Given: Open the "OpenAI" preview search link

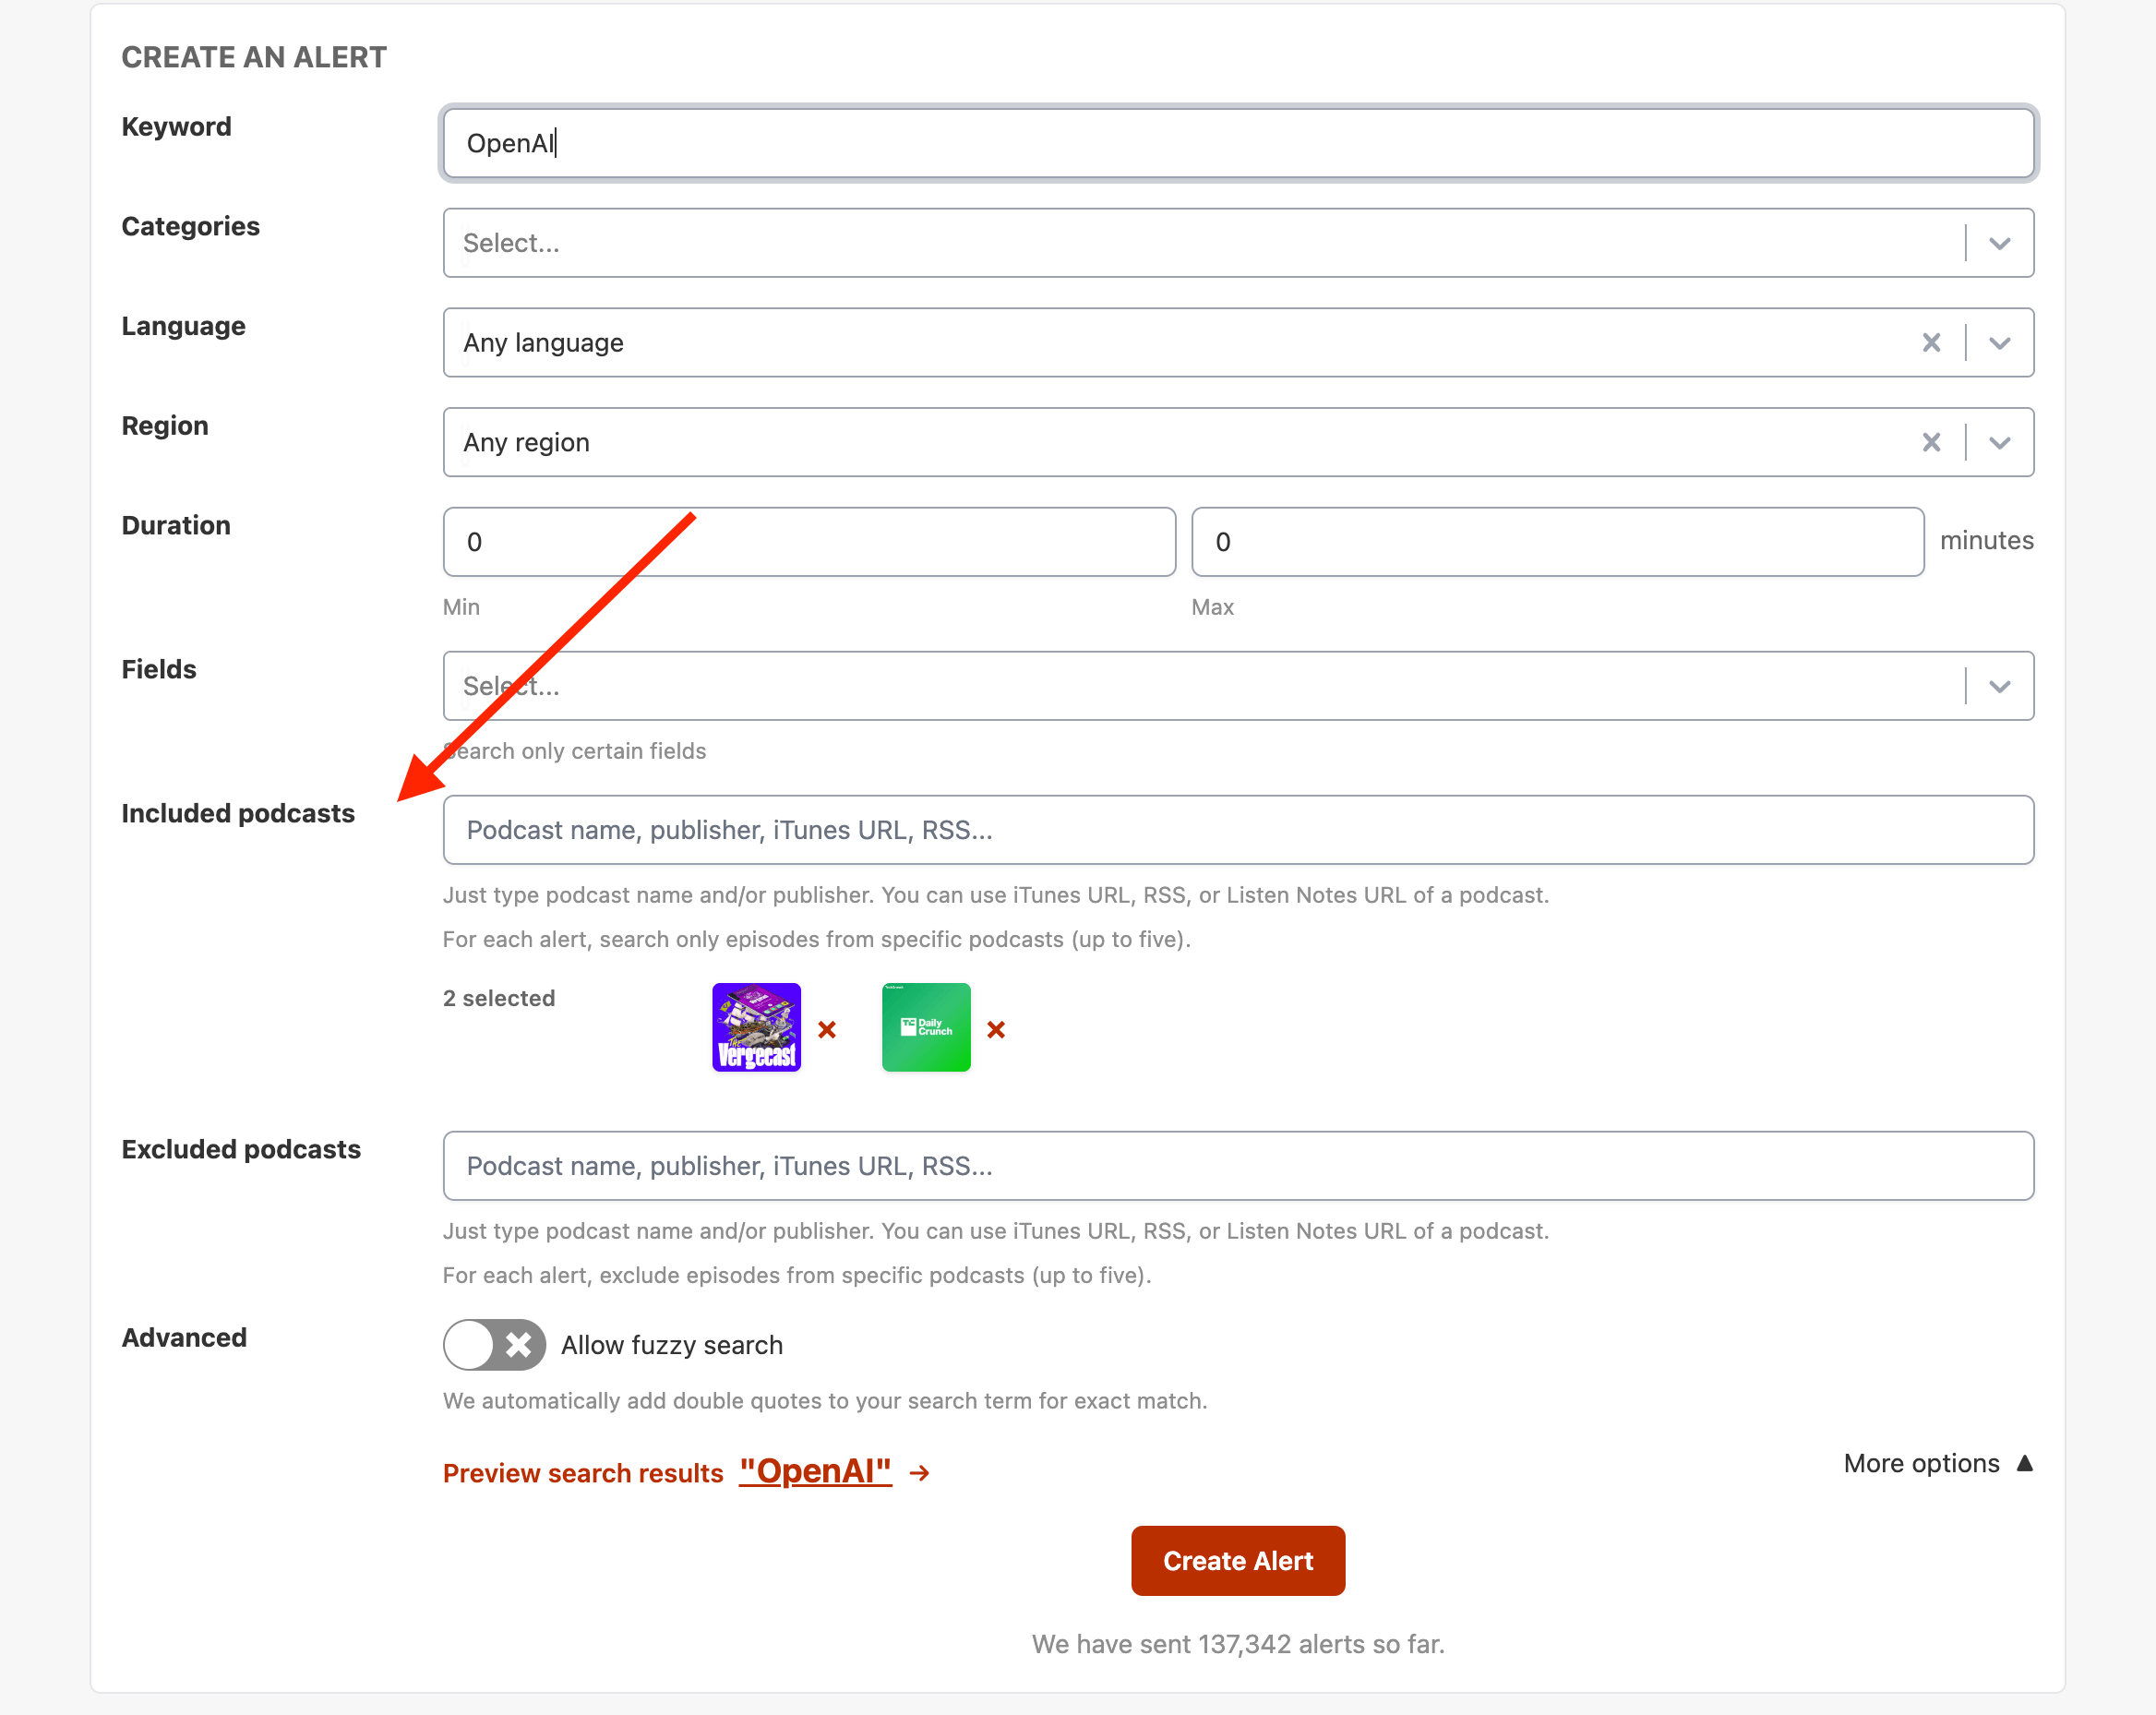Looking at the screenshot, I should [815, 1471].
